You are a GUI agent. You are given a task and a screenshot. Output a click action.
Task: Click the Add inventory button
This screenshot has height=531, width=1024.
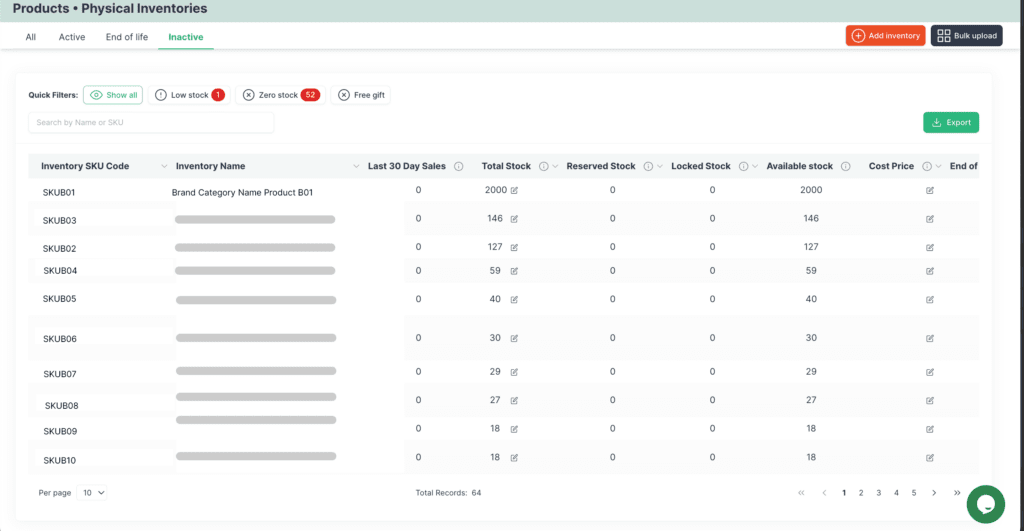click(x=886, y=35)
